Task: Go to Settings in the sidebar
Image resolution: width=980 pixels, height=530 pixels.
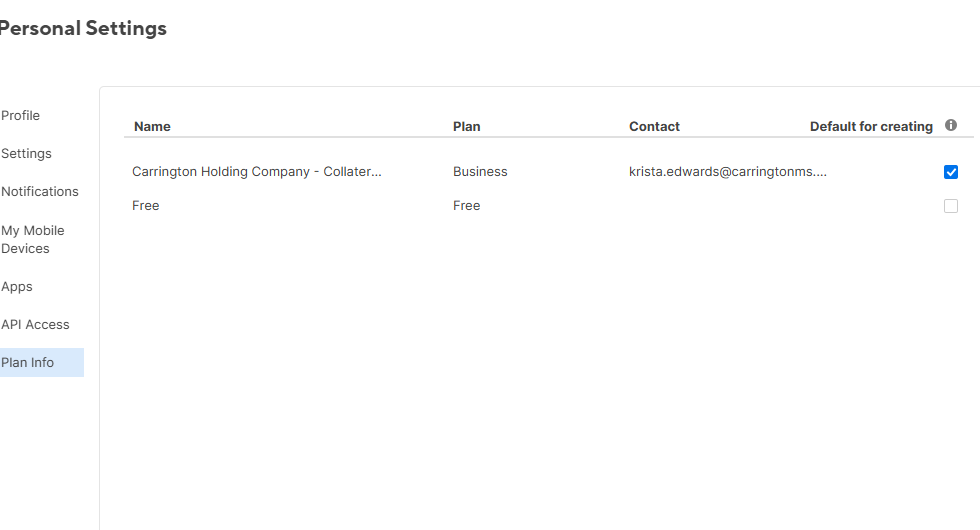Action: [27, 154]
